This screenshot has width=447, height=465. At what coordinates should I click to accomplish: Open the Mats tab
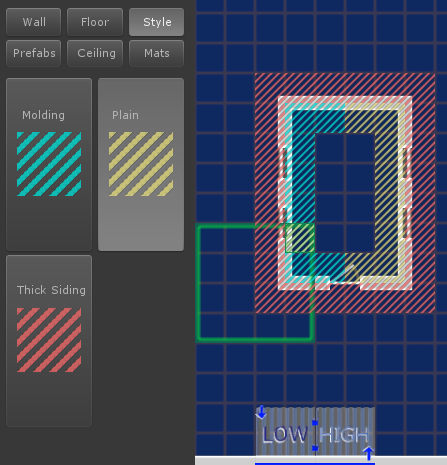157,53
